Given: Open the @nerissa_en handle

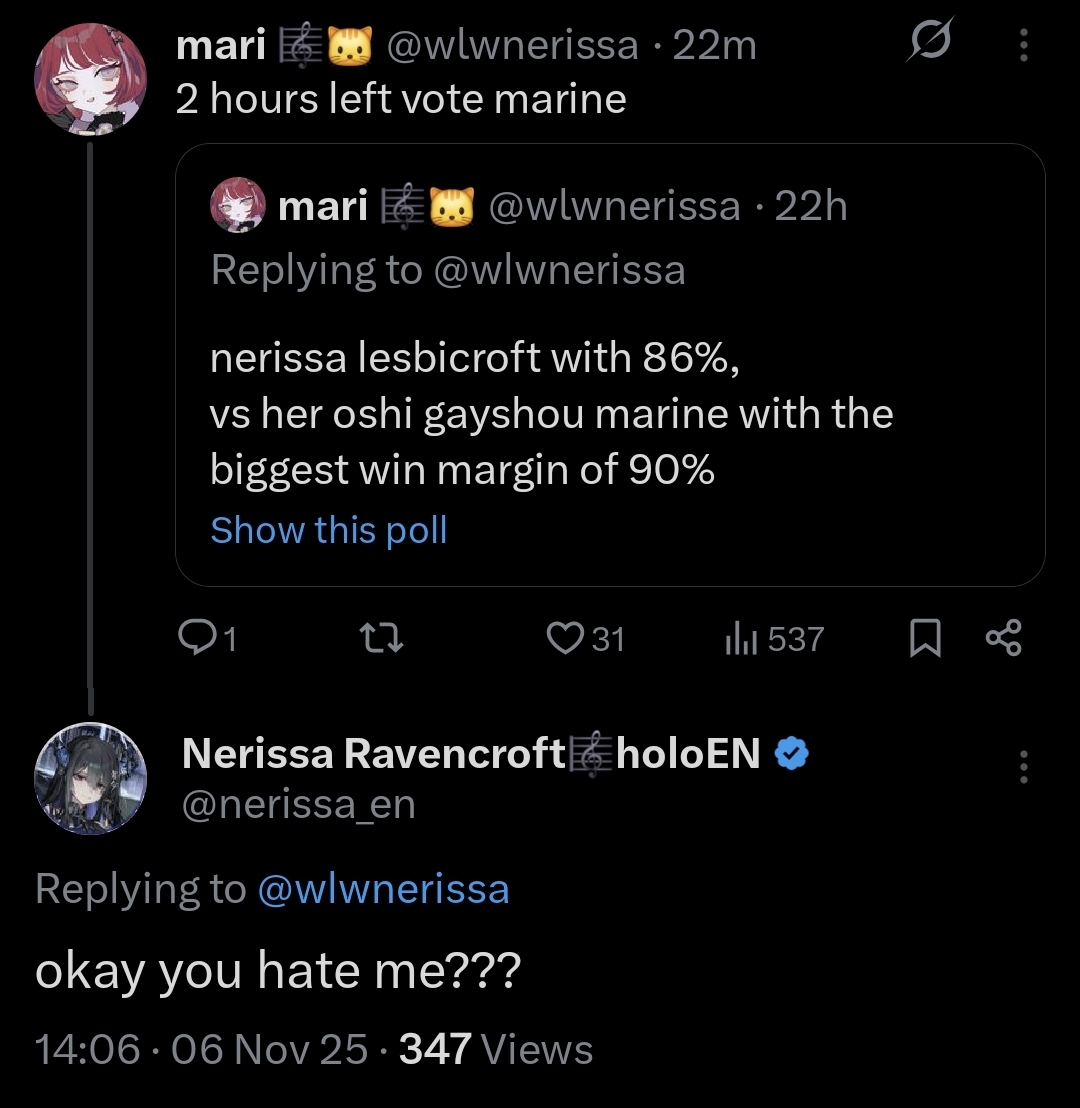Looking at the screenshot, I should pos(298,804).
